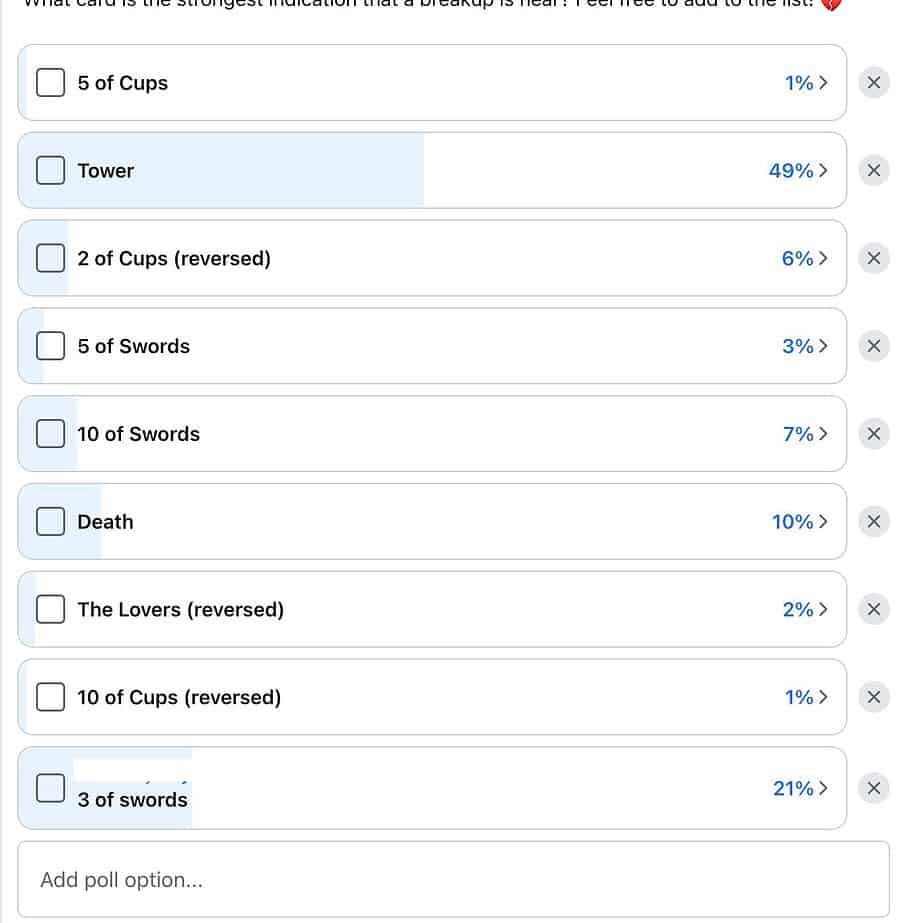Viewport: 904px width, 923px height.
Task: Delete the 2 of Cups (reversed) option
Action: 873,258
